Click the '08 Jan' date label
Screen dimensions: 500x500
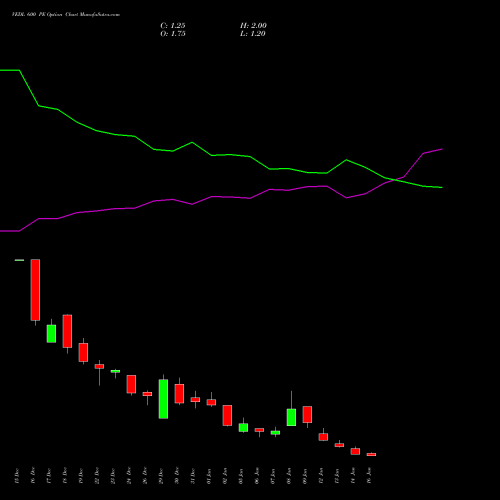click(x=289, y=476)
